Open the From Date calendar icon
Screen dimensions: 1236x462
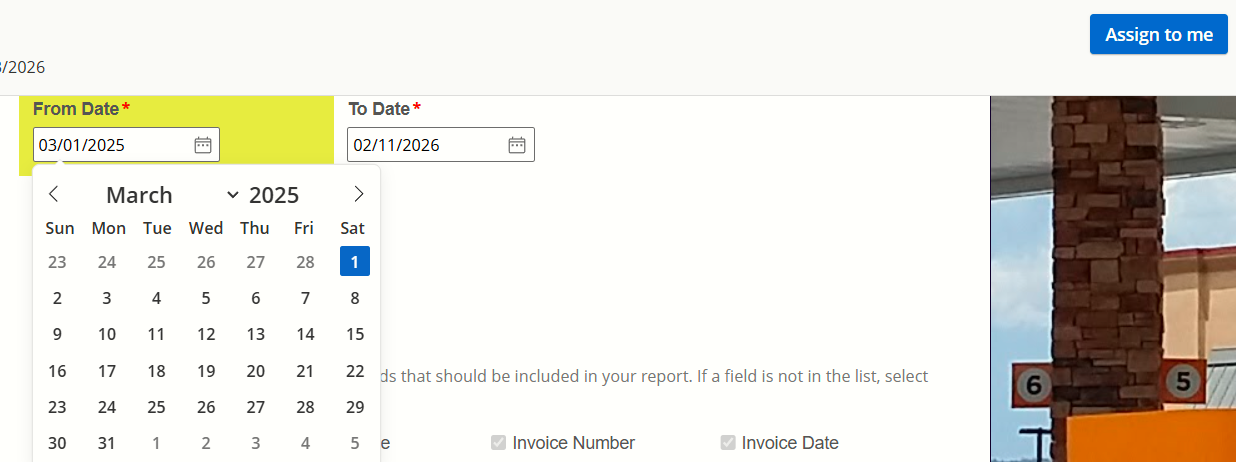(203, 145)
